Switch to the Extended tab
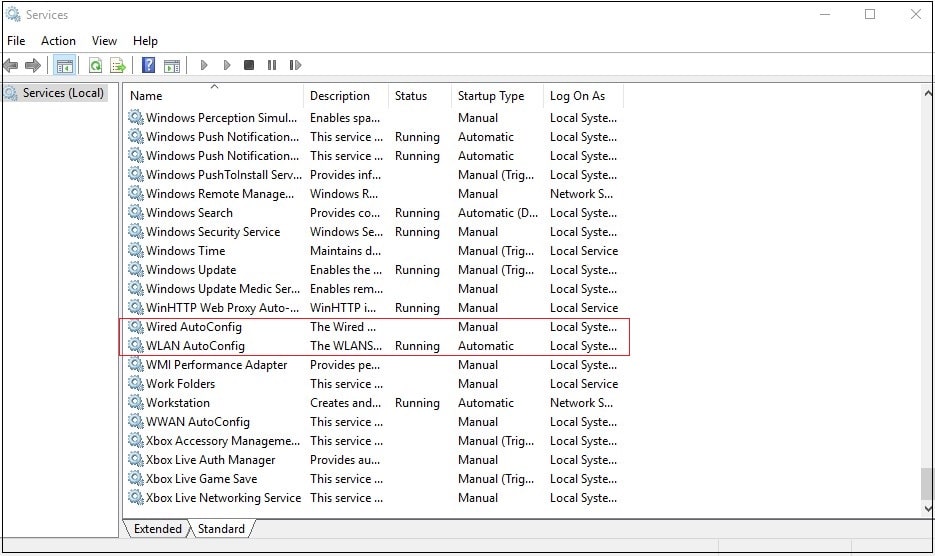The width and height of the screenshot is (935, 556). [x=157, y=529]
